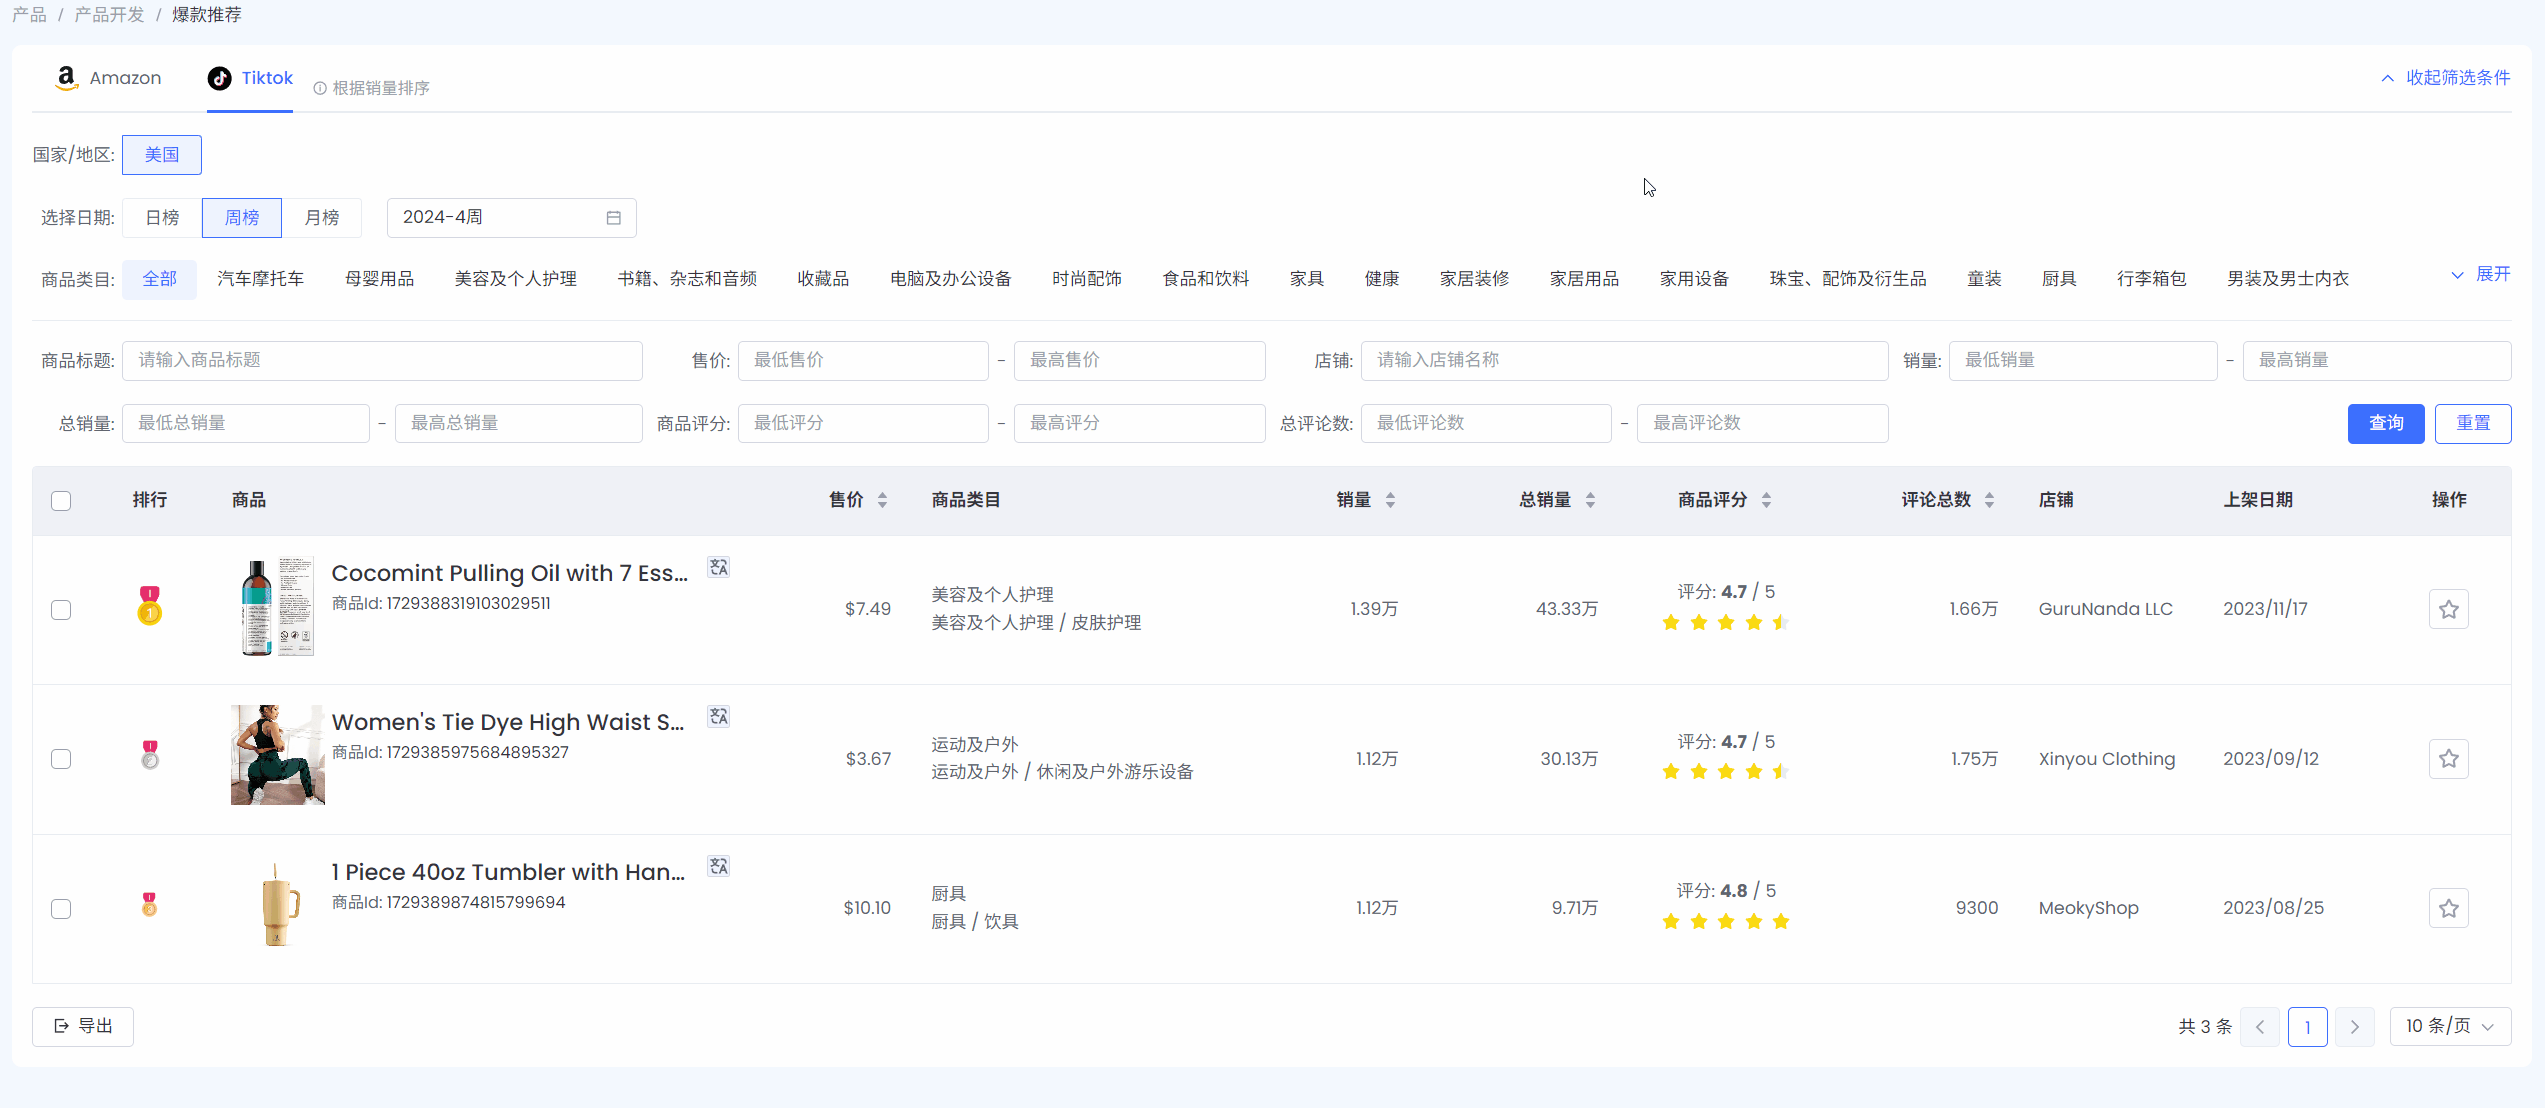Click translate icon for Cocomint Pulling Oil
The width and height of the screenshot is (2545, 1108).
718,568
